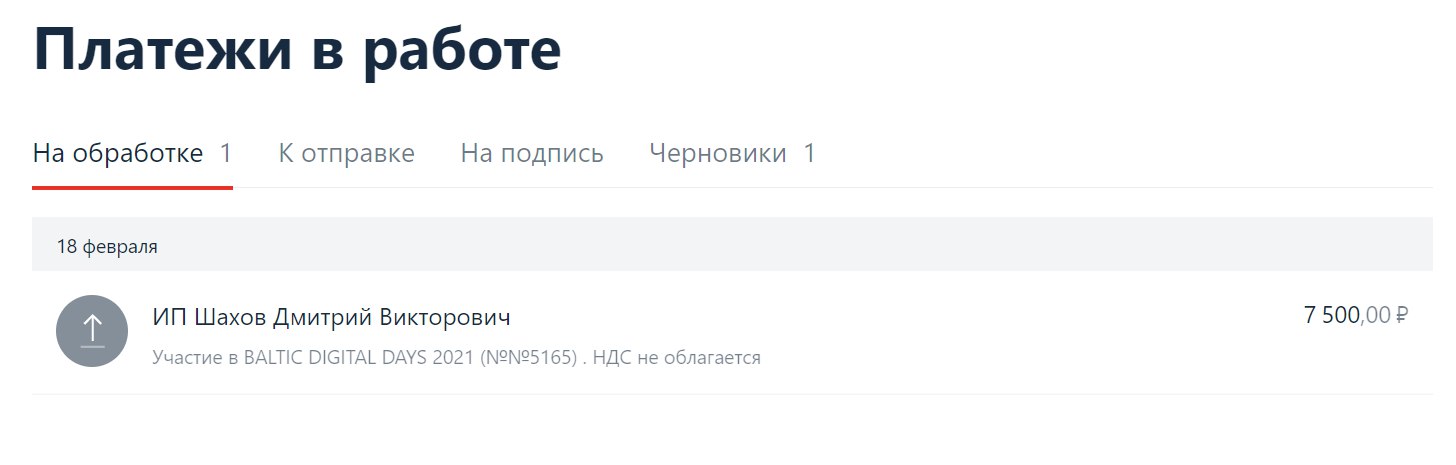Click the kopecks ",00" part of the amount
1456x465 pixels.
click(x=1376, y=316)
